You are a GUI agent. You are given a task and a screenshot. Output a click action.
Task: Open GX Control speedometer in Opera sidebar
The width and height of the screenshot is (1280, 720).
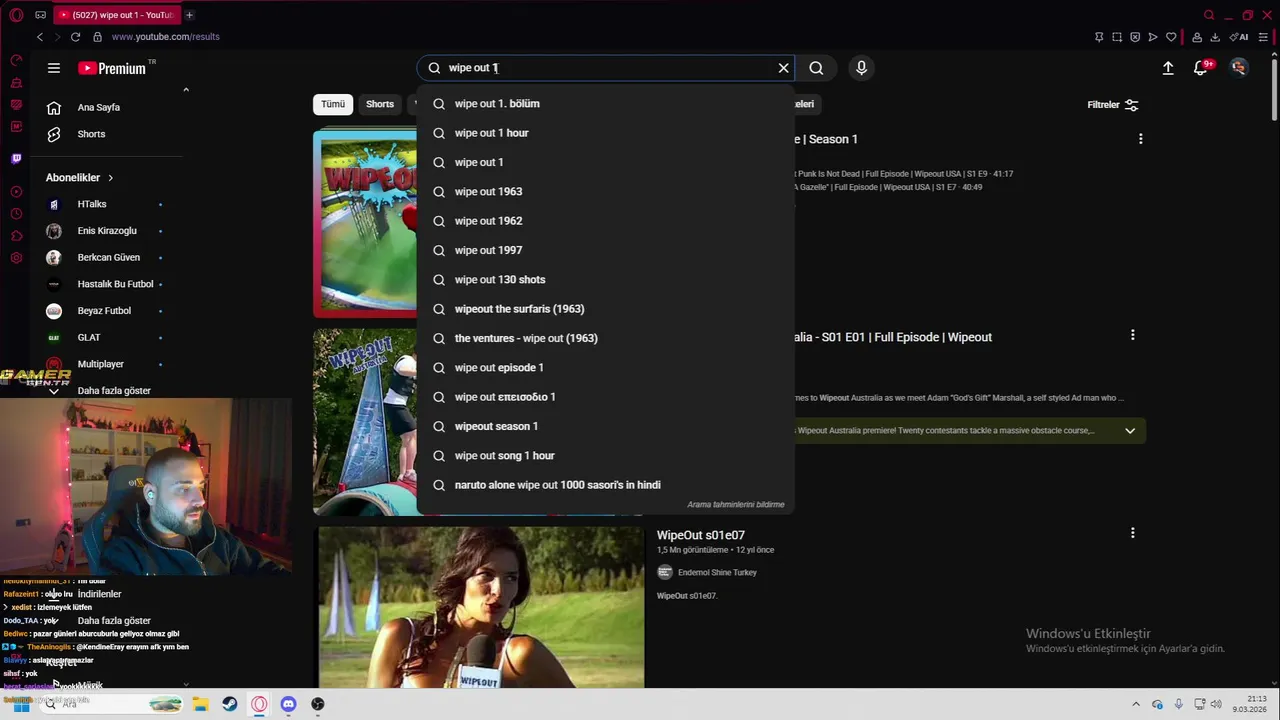tap(16, 60)
